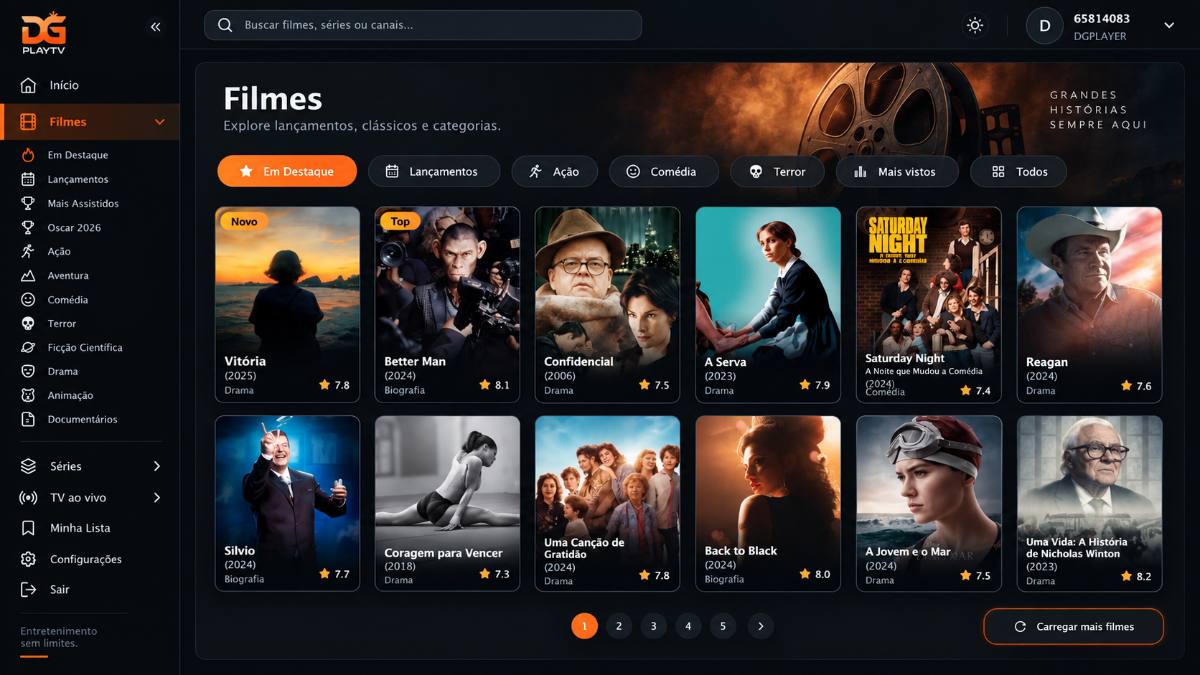
Task: Click the 65814083 account number
Action: [x=1101, y=18]
